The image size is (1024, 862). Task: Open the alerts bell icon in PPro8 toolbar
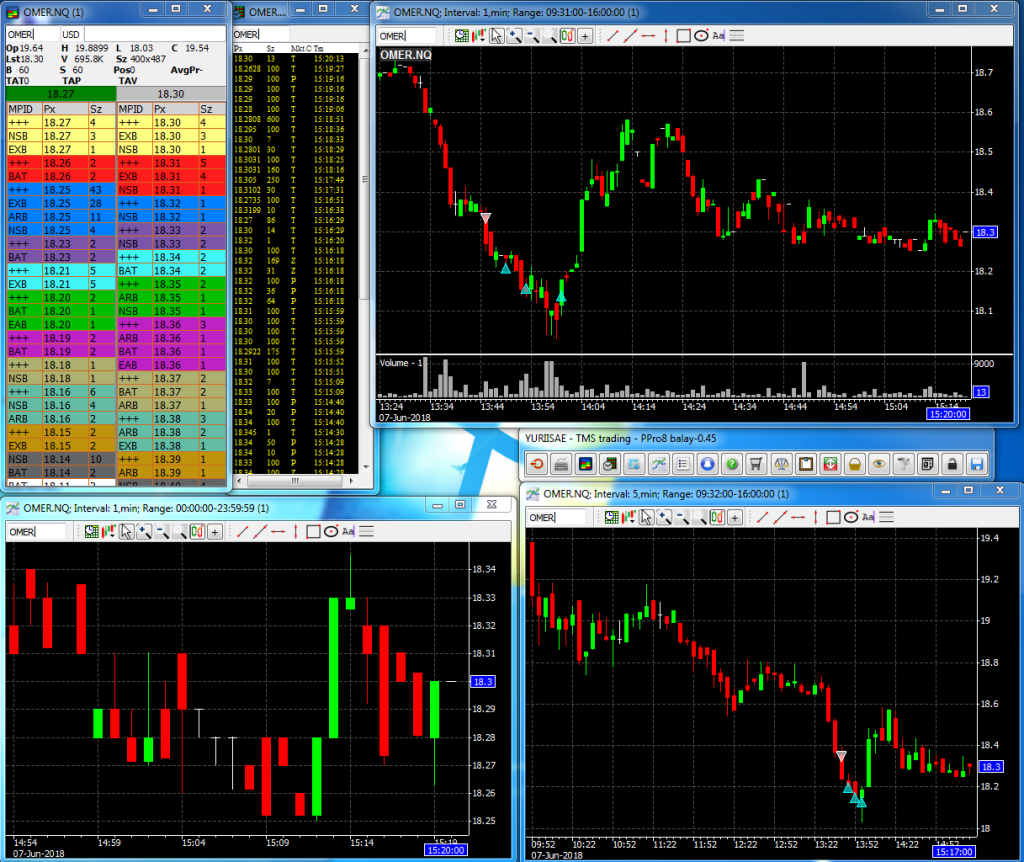(x=708, y=464)
